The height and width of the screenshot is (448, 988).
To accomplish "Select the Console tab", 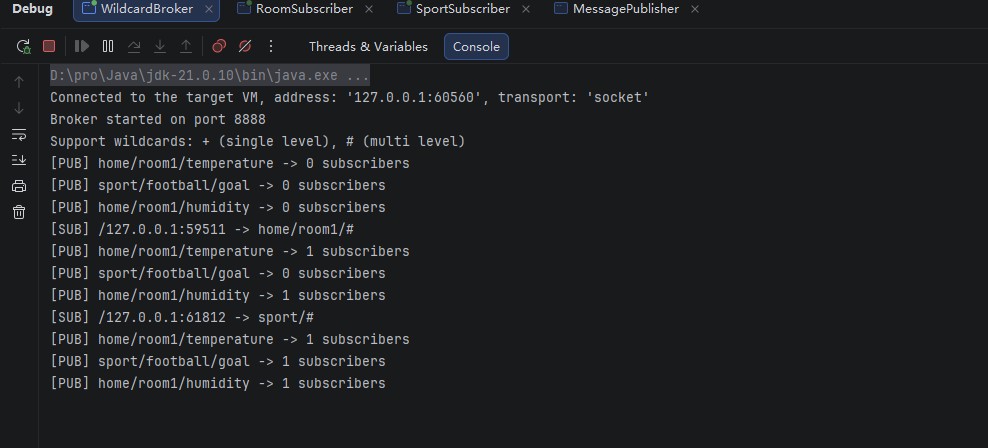I will click(x=476, y=47).
